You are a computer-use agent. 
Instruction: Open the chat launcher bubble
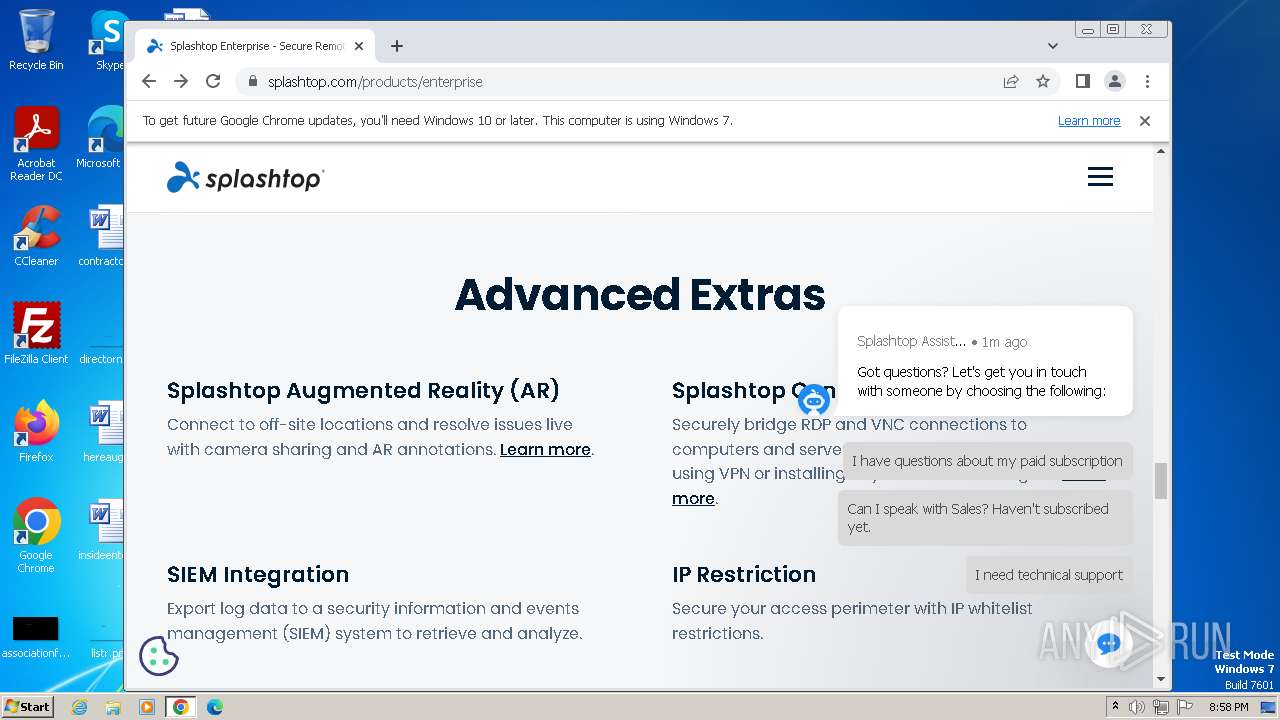(1107, 644)
